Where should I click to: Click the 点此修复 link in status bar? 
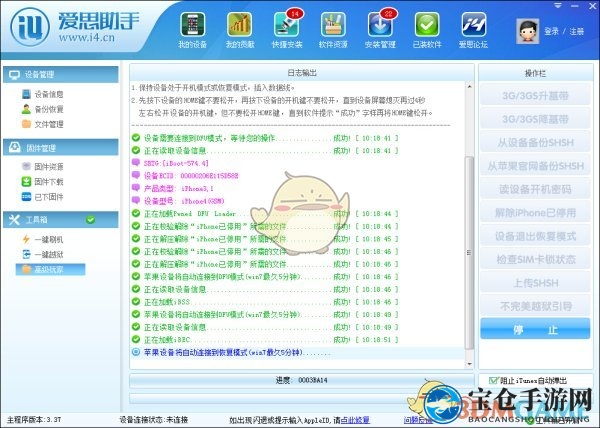(355, 420)
